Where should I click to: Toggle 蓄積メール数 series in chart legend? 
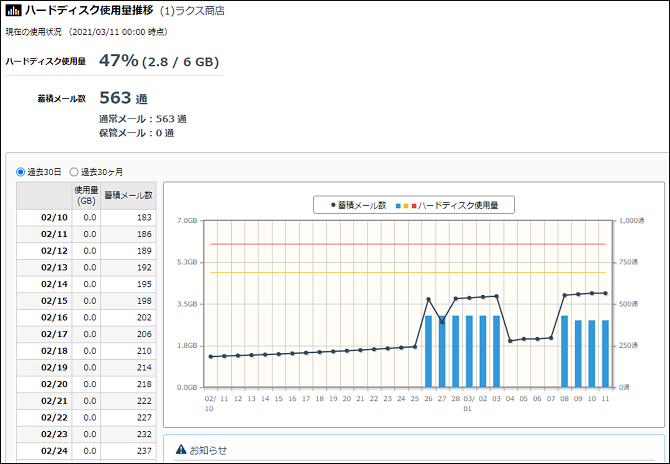coord(359,206)
